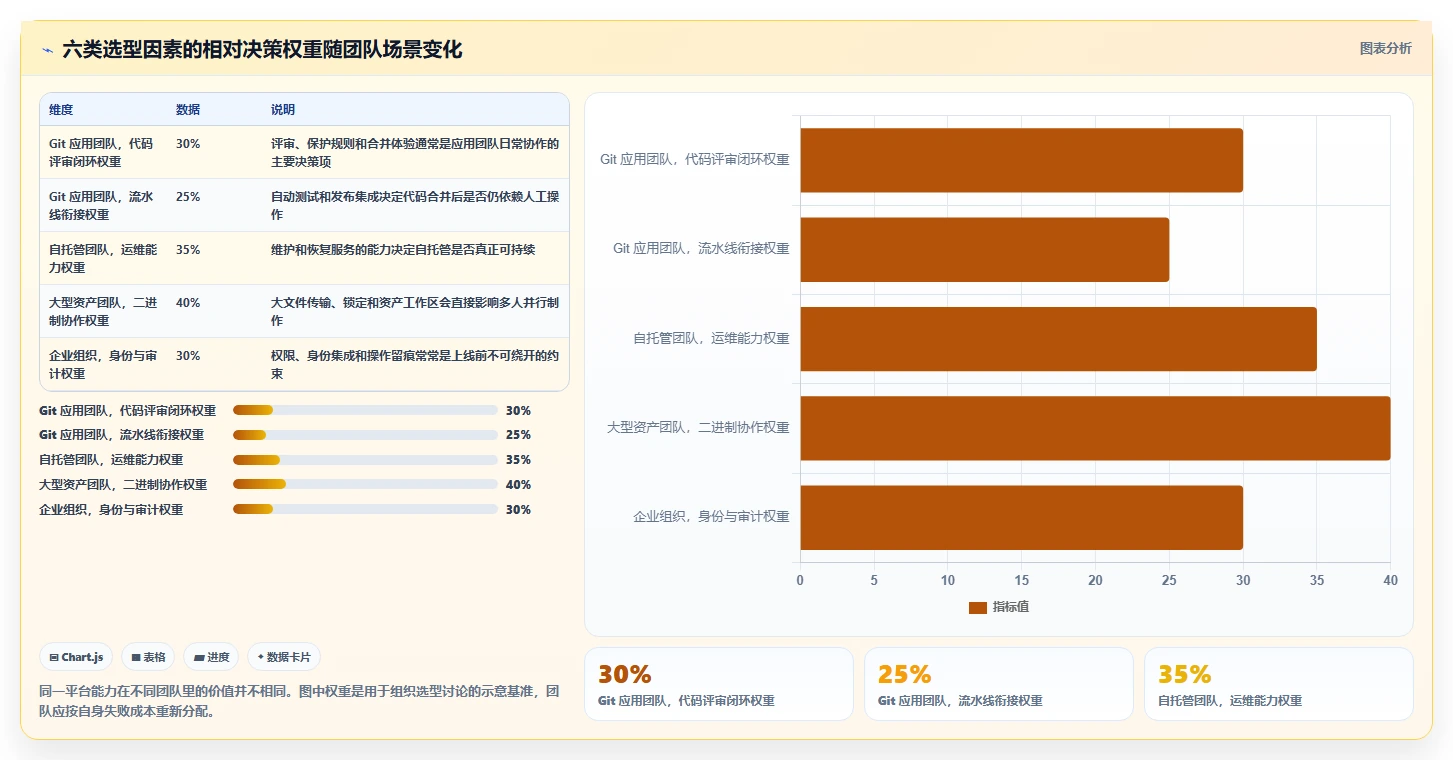The height and width of the screenshot is (760, 1453).
Task: Click 25% beside the 流水线衔接权重 progress bar
Action: click(x=518, y=435)
